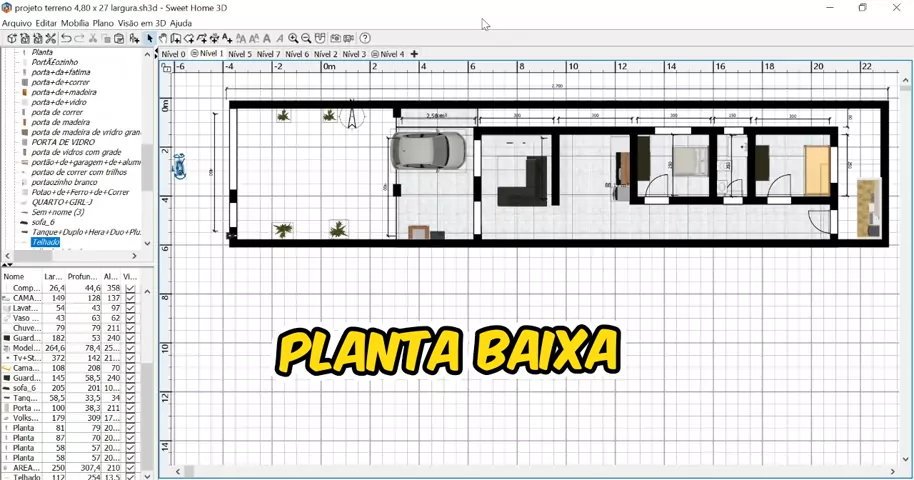
Task: Open the Visão em 3D menu
Action: (x=142, y=23)
